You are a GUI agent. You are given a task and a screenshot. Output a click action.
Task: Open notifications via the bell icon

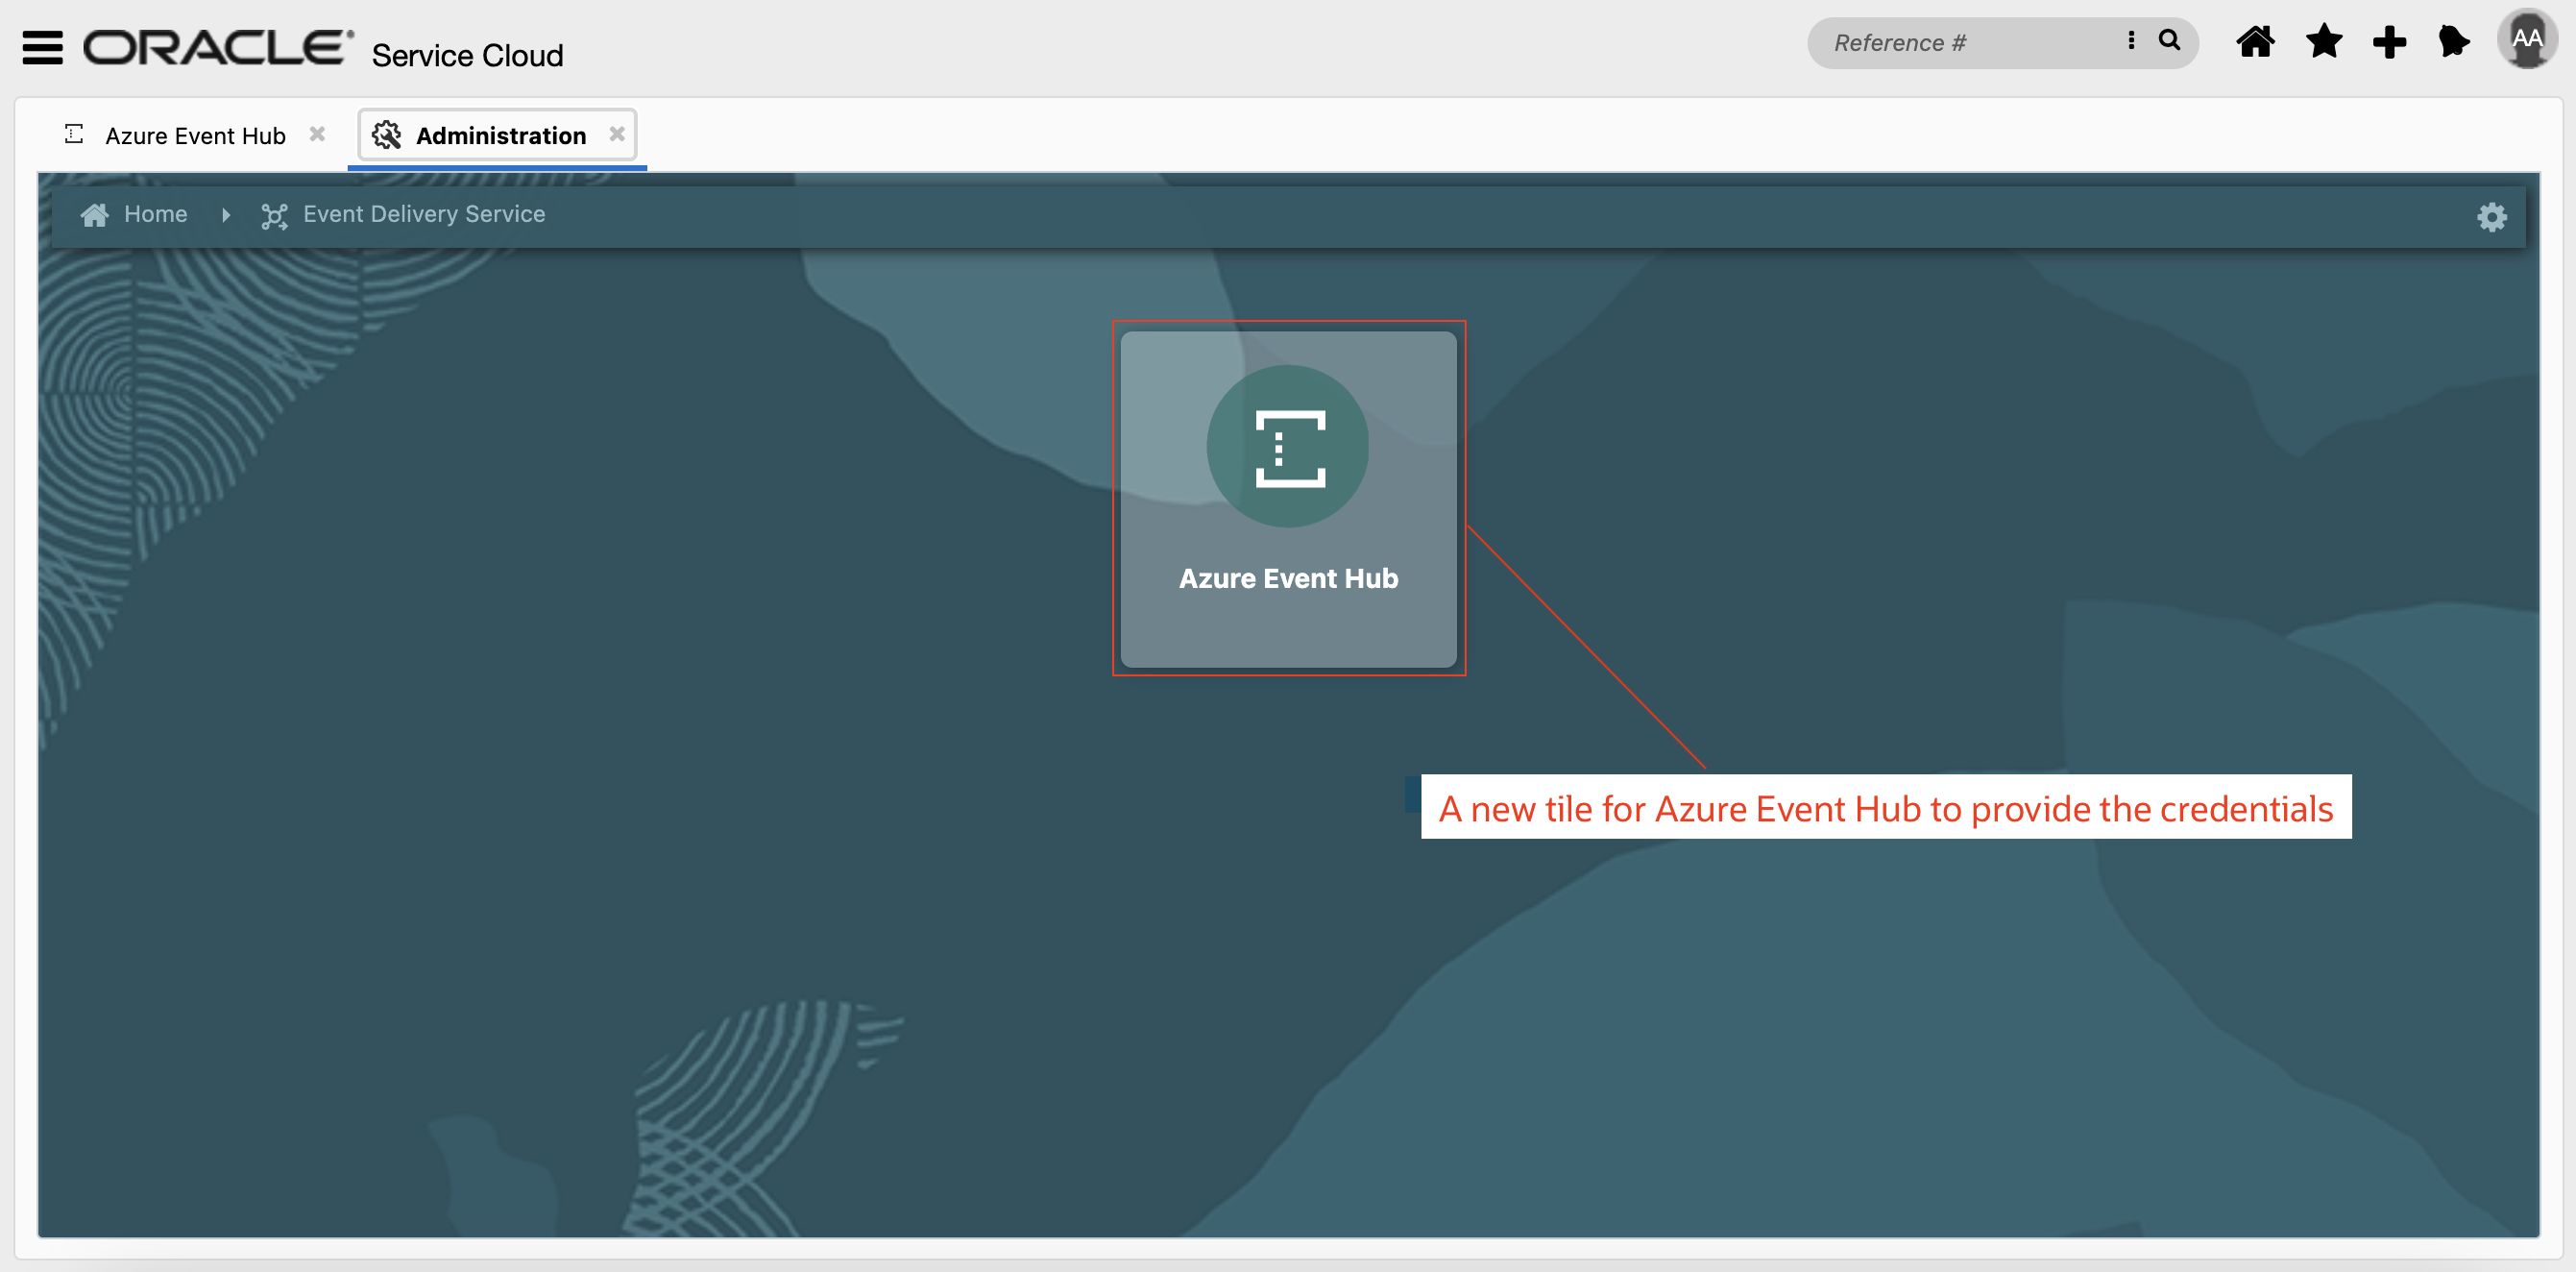coord(2453,42)
